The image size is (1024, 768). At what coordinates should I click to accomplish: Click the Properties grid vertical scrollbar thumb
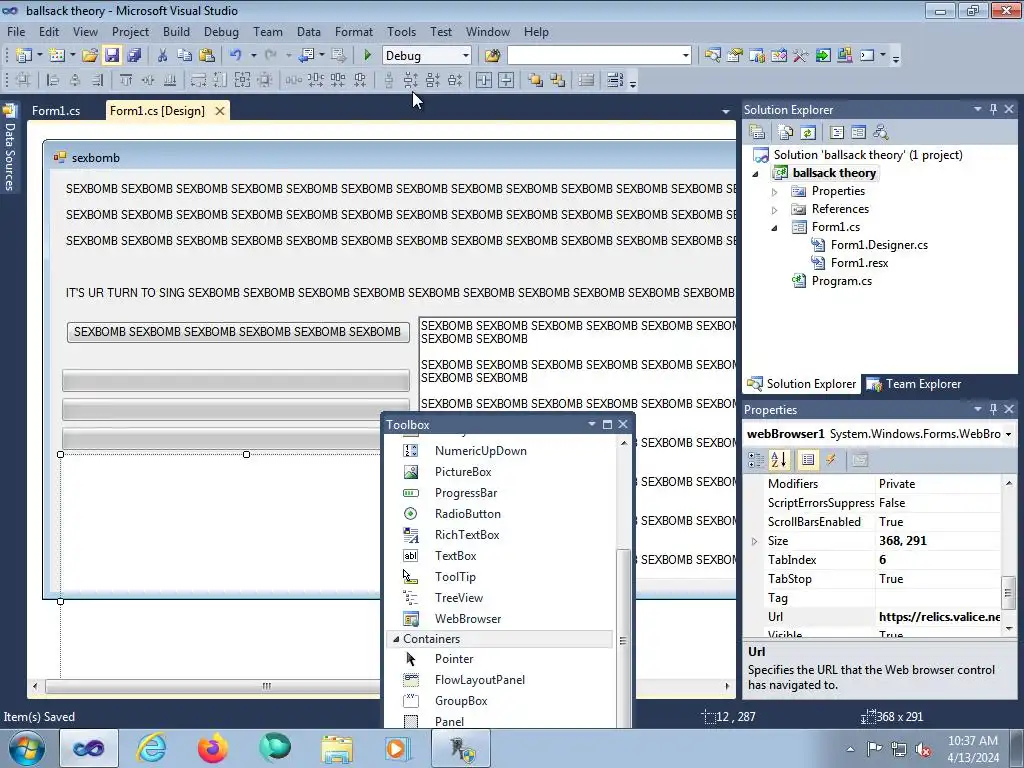1008,593
